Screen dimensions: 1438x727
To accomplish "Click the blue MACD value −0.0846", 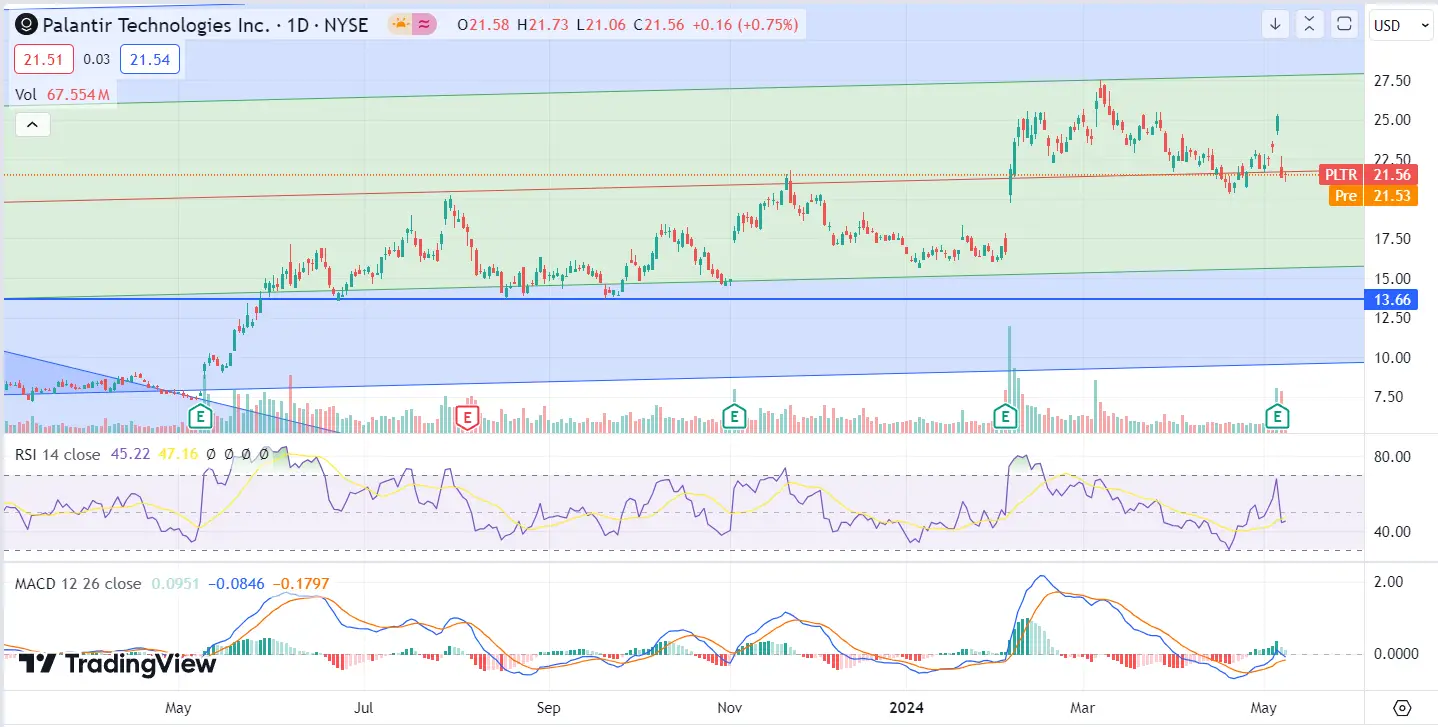I will (x=236, y=583).
